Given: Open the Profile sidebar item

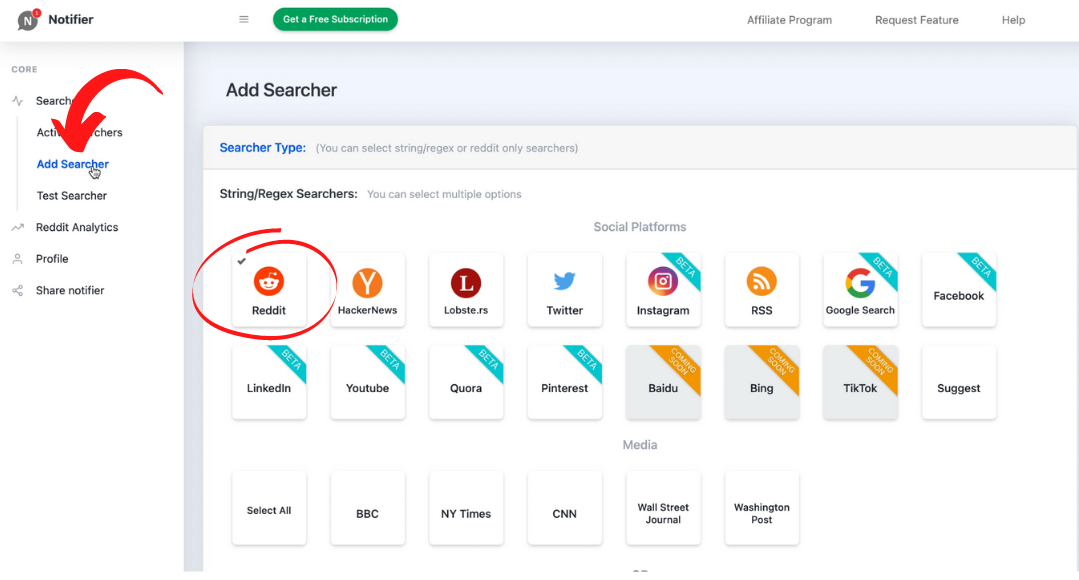Looking at the screenshot, I should (x=52, y=259).
